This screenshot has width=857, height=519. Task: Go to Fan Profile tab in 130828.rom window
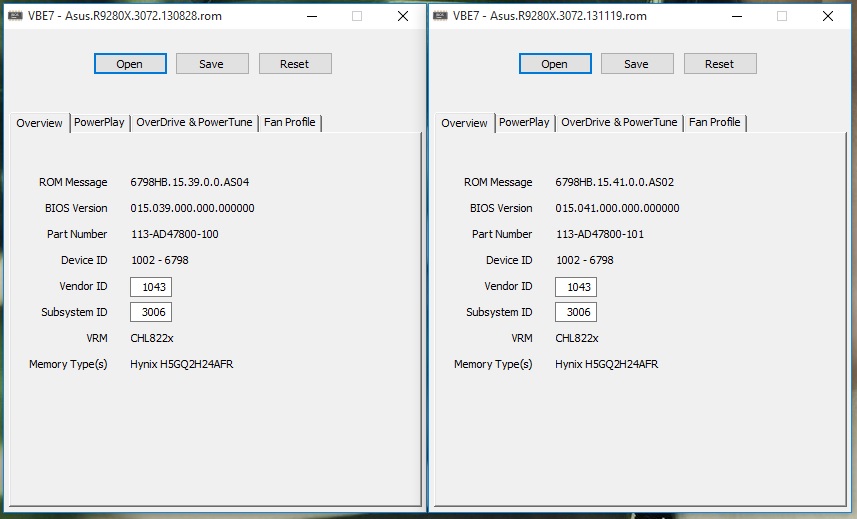290,122
